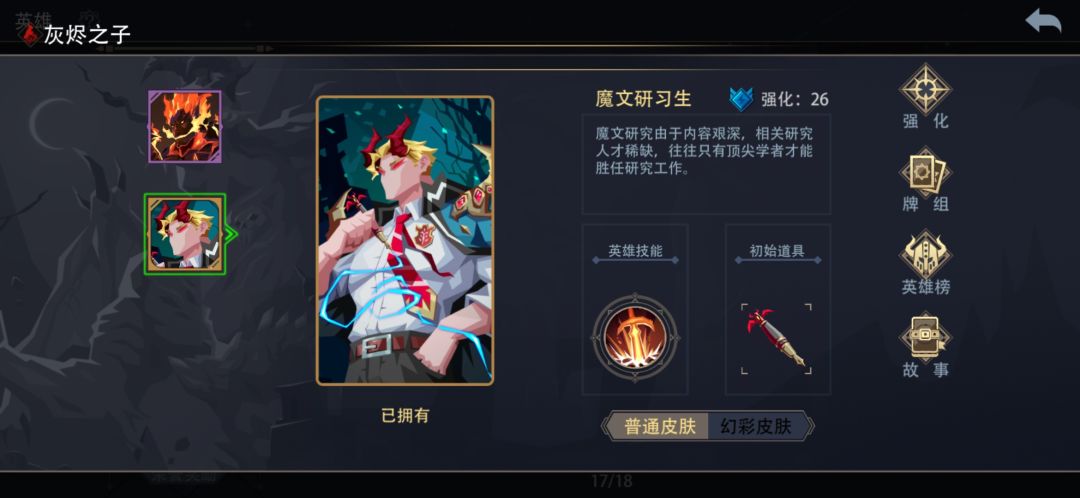The height and width of the screenshot is (498, 1080).
Task: Tap the 灰烬之子 header title
Action: pyautogui.click(x=87, y=34)
